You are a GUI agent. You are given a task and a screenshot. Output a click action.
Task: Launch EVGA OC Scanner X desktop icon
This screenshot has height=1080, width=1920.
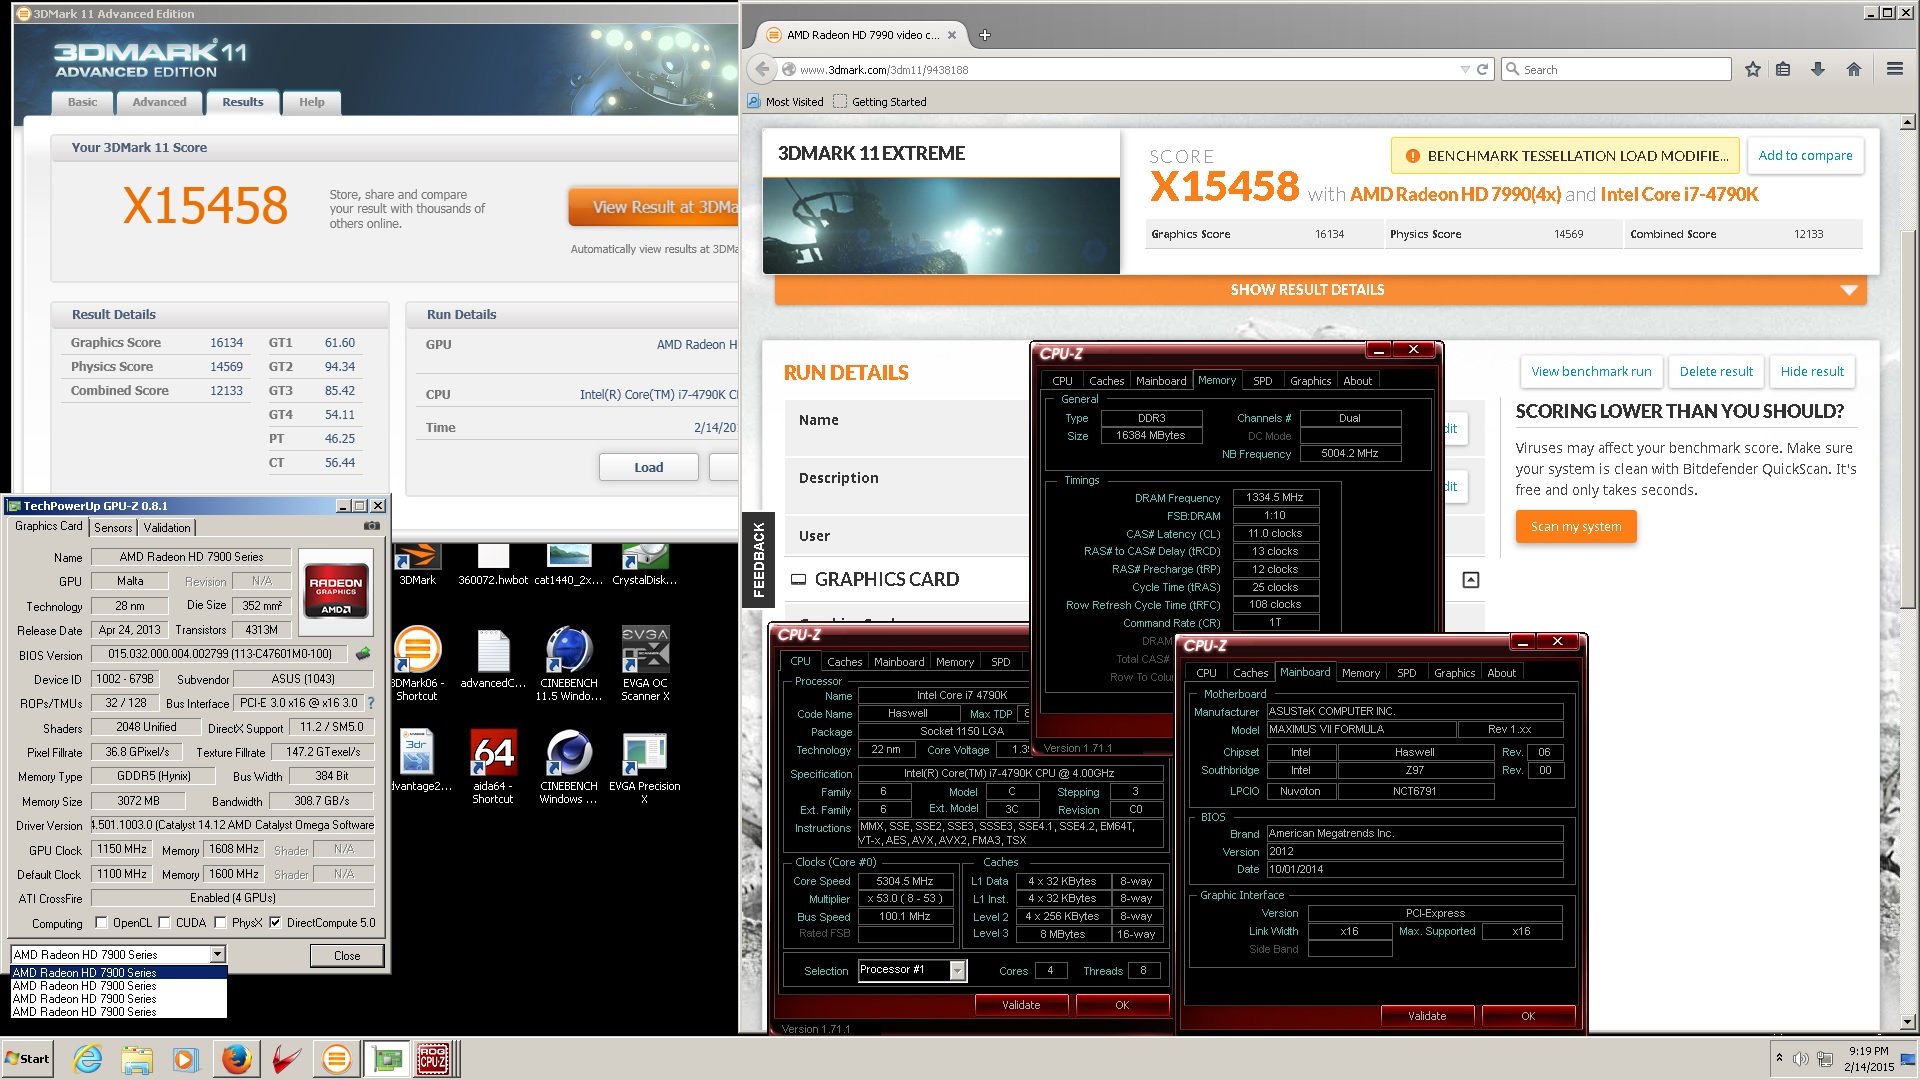pyautogui.click(x=645, y=663)
